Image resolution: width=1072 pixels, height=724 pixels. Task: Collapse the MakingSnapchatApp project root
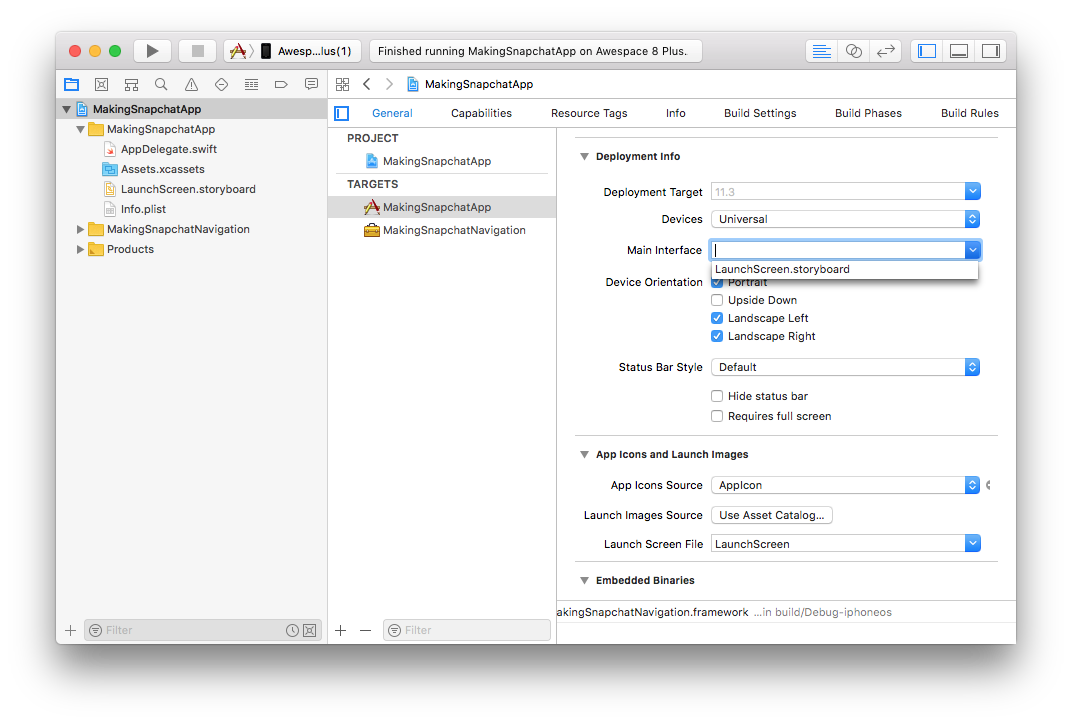[66, 109]
